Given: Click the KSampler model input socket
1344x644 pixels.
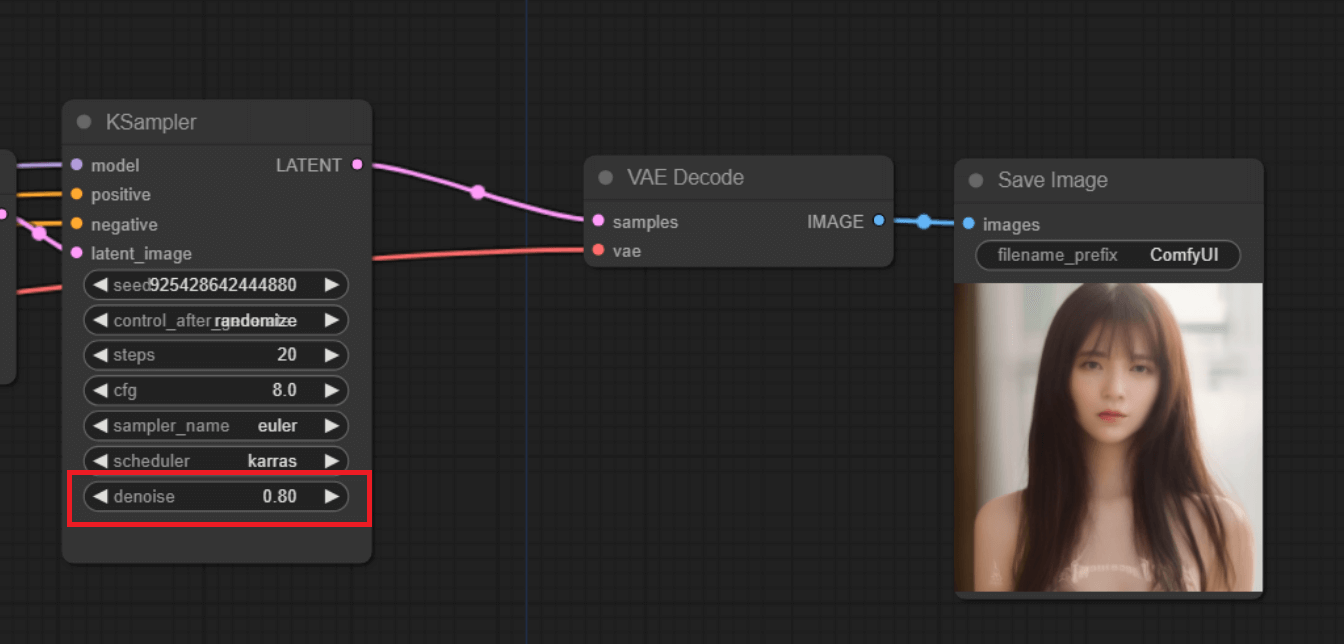Looking at the screenshot, I should 77,165.
